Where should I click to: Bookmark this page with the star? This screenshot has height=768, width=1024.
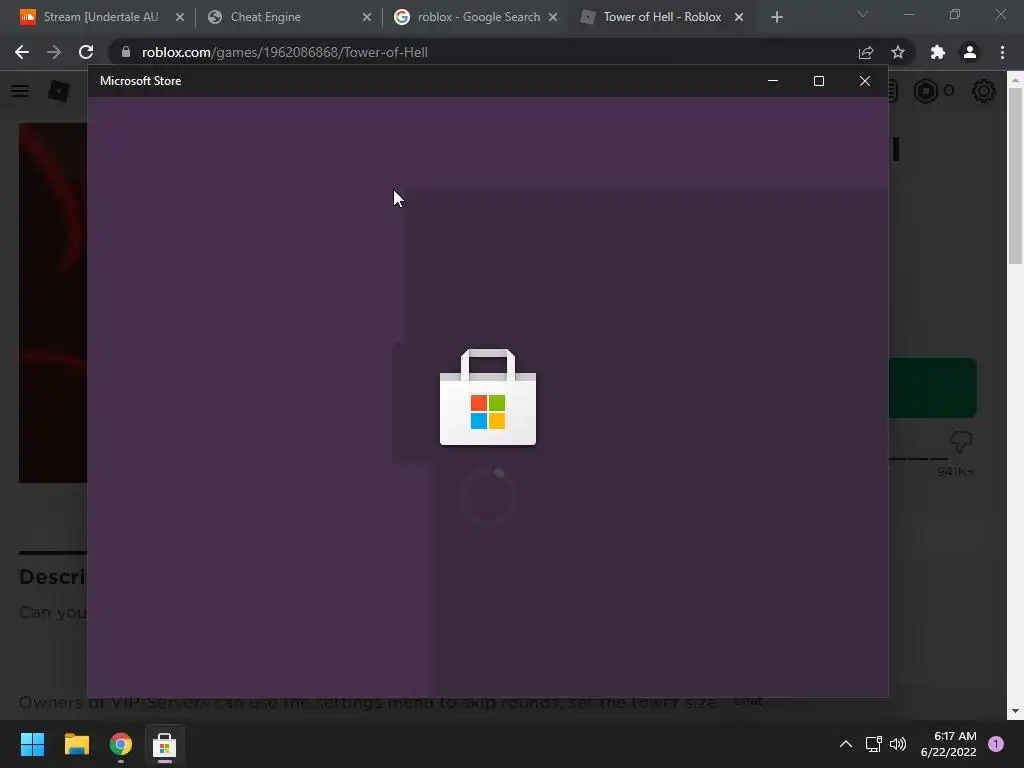898,52
